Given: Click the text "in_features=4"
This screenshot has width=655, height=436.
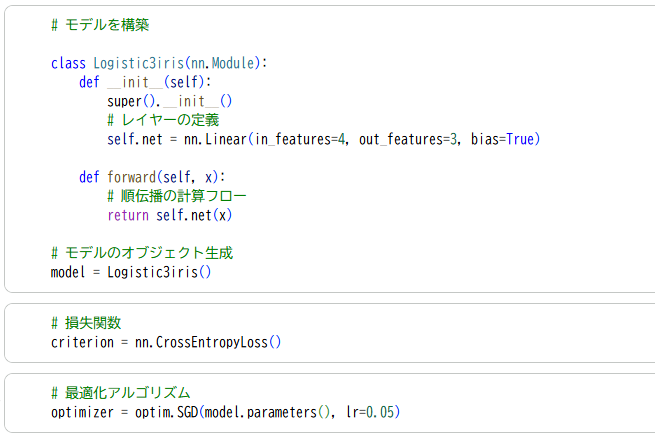Looking at the screenshot, I should [300, 139].
